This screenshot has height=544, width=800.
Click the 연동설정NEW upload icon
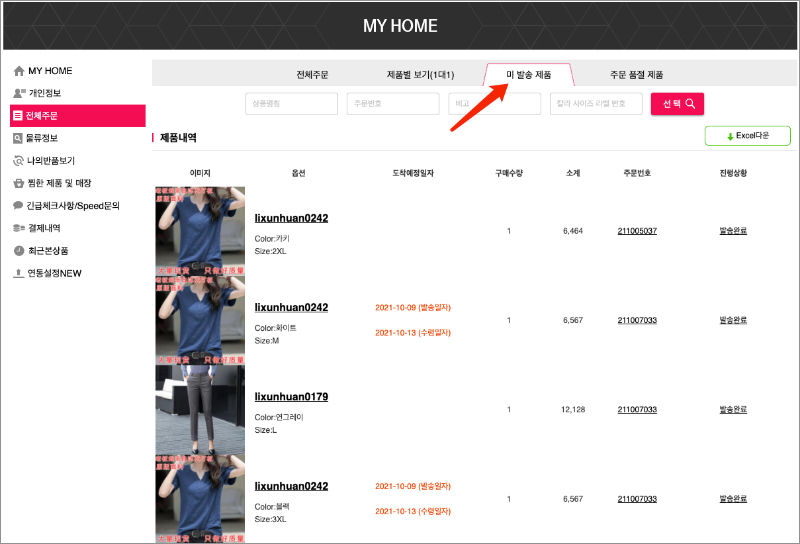[18, 273]
